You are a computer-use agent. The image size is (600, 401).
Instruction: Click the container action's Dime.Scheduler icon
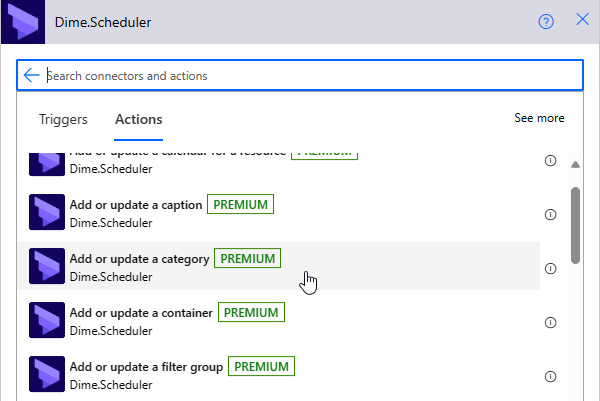click(x=47, y=321)
